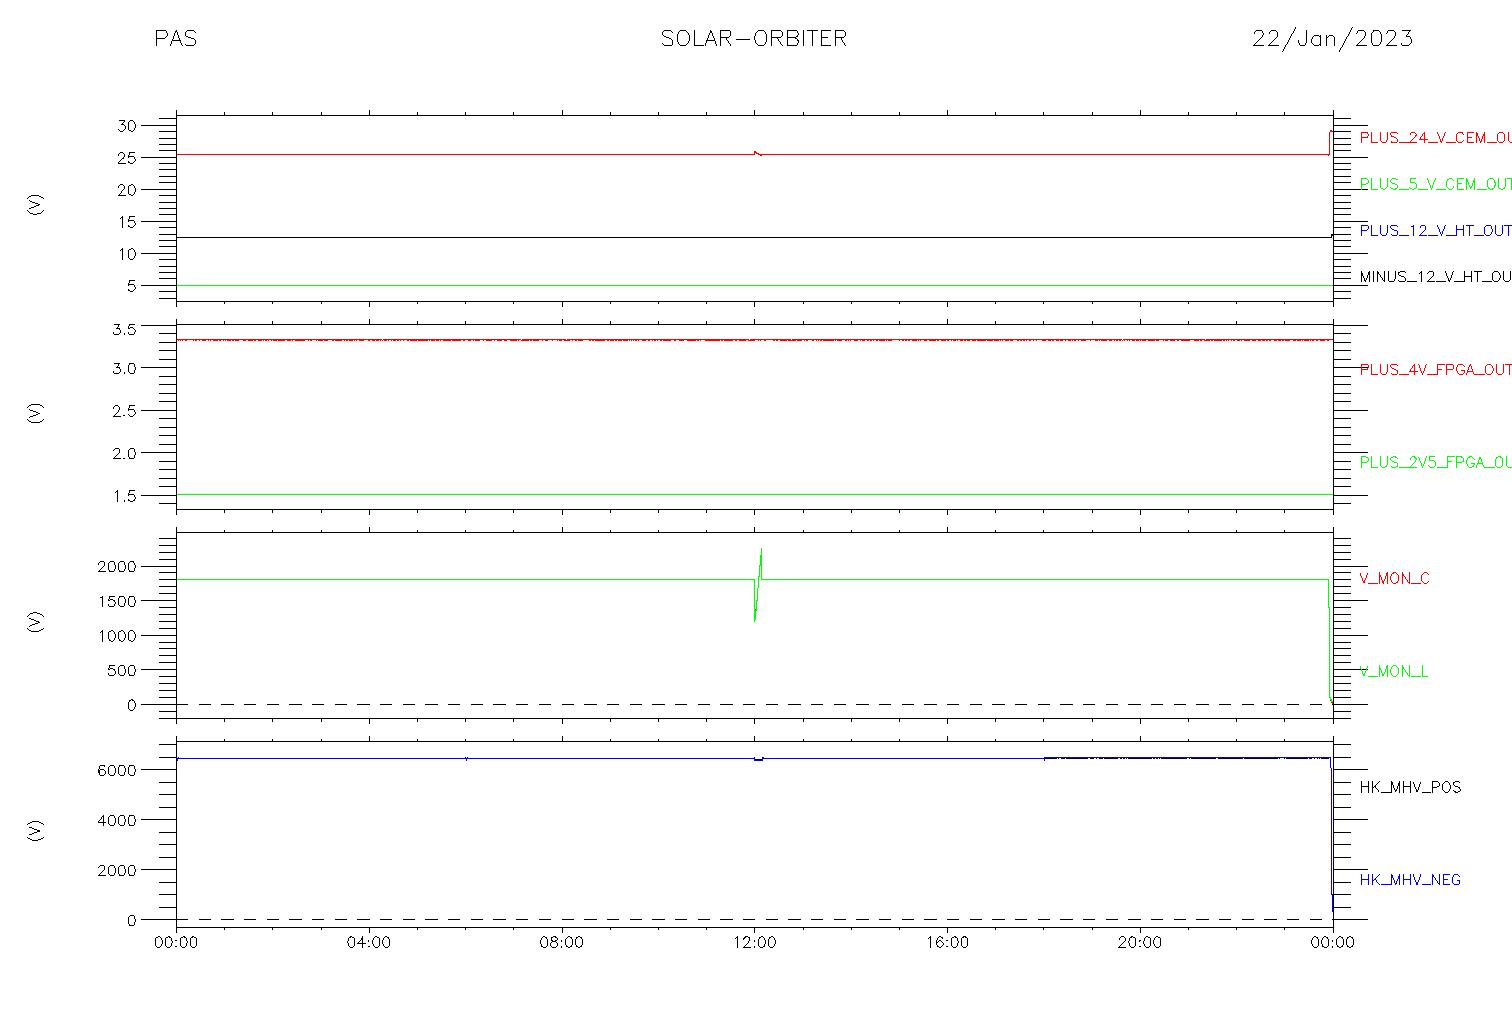
Task: Click the 3.5 tick label on the FPGA plot
Action: click(124, 328)
